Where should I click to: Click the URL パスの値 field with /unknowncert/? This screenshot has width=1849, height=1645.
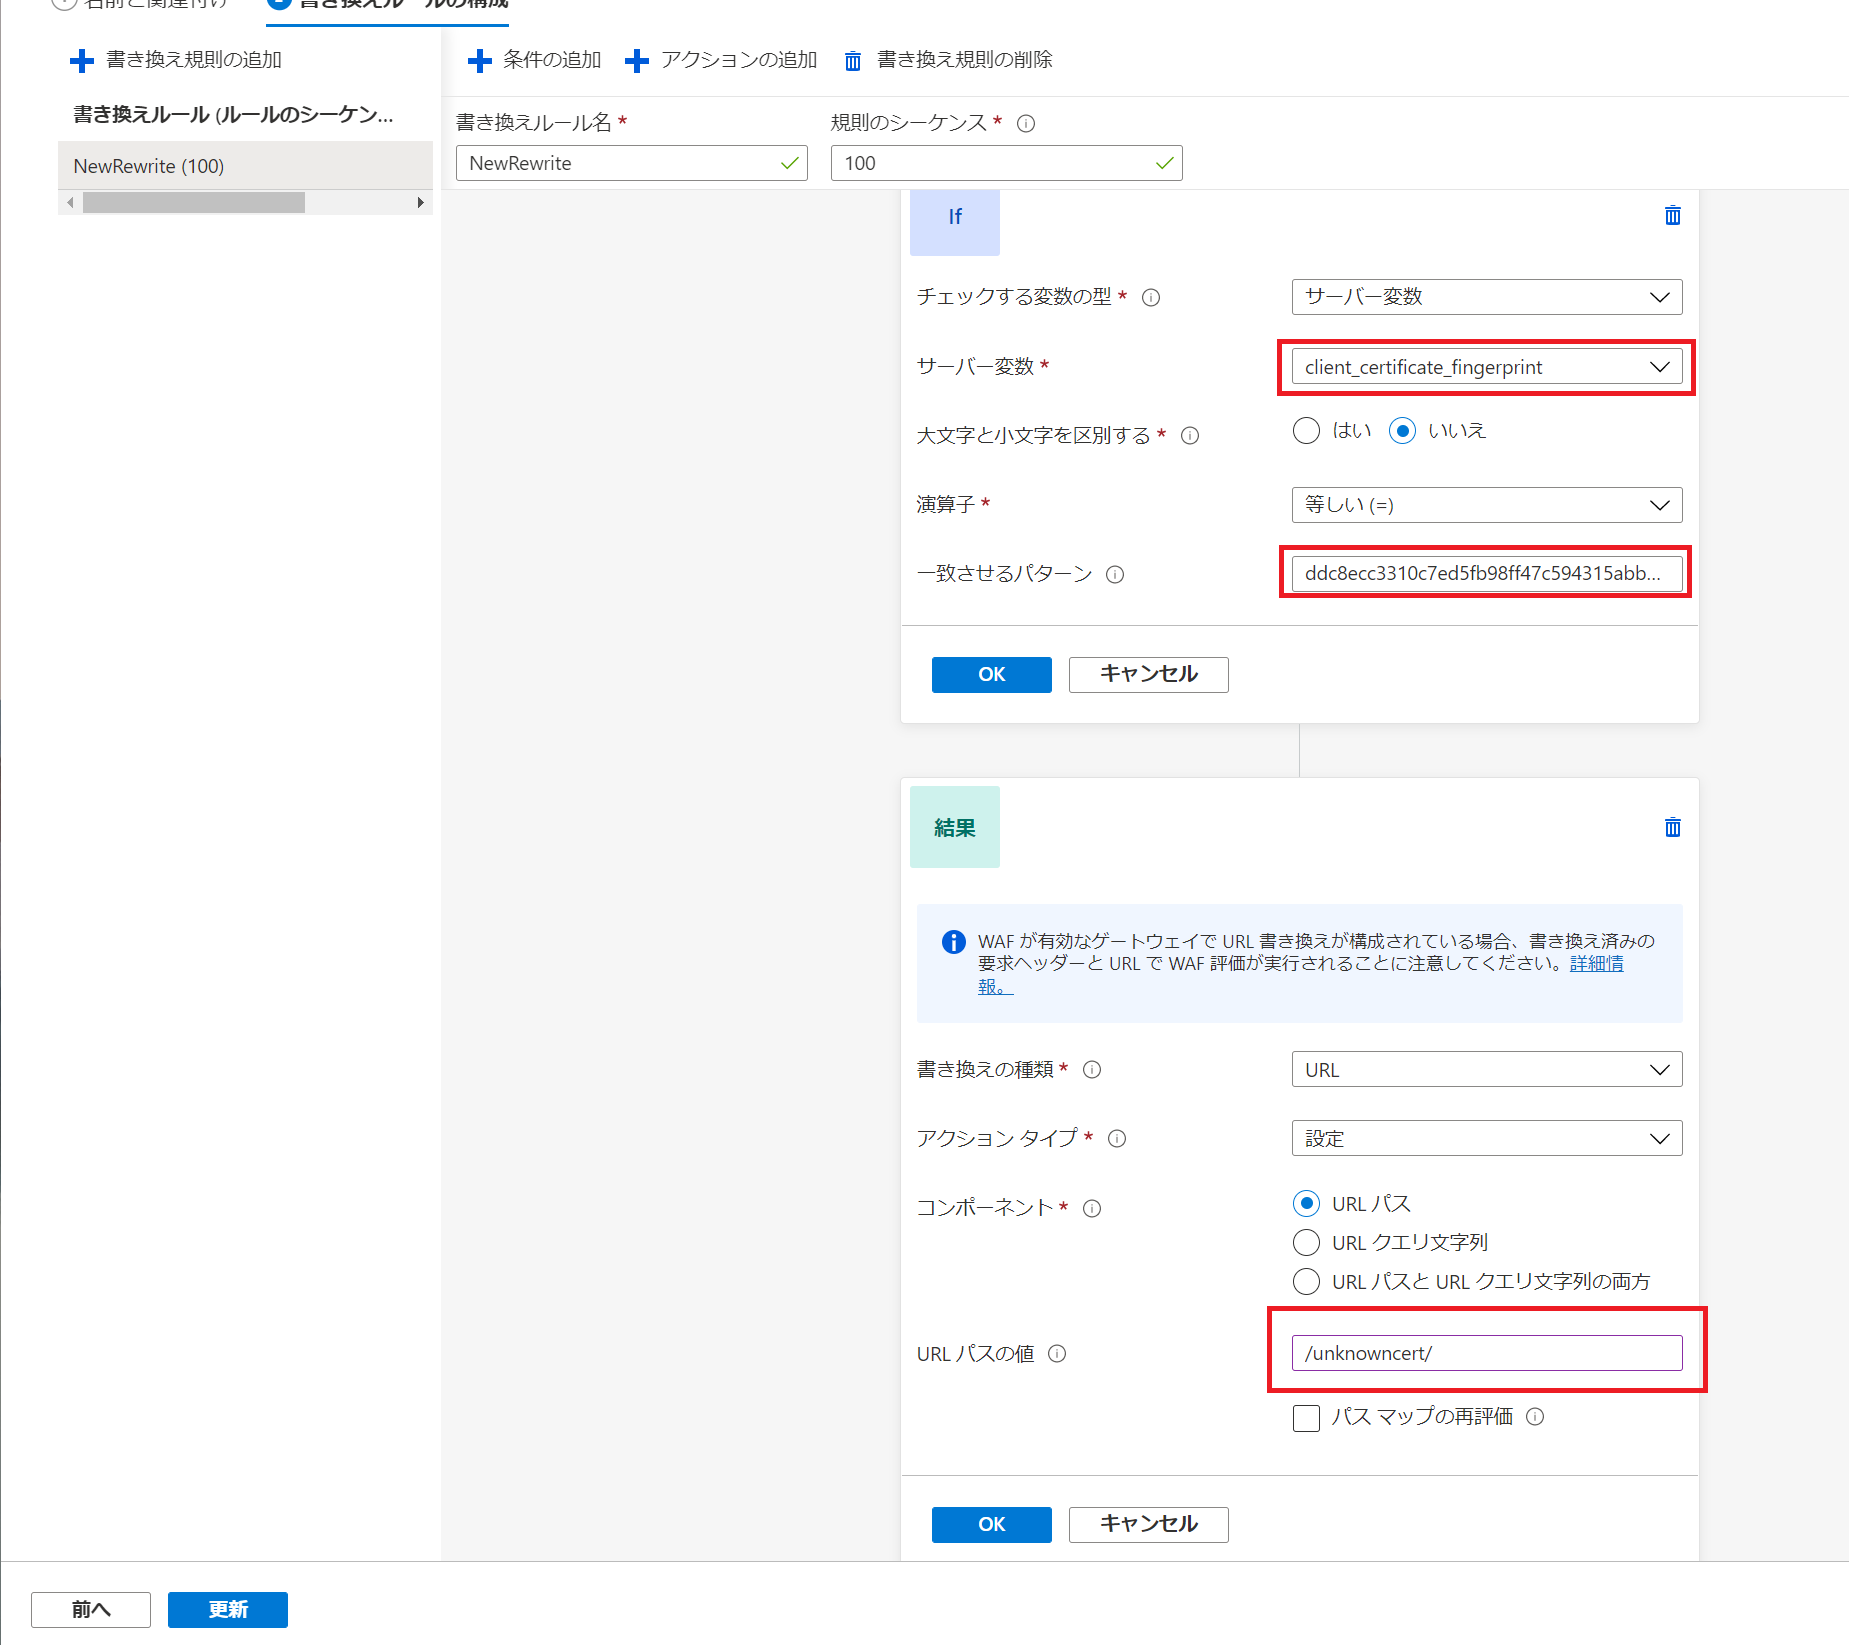[x=1487, y=1353]
